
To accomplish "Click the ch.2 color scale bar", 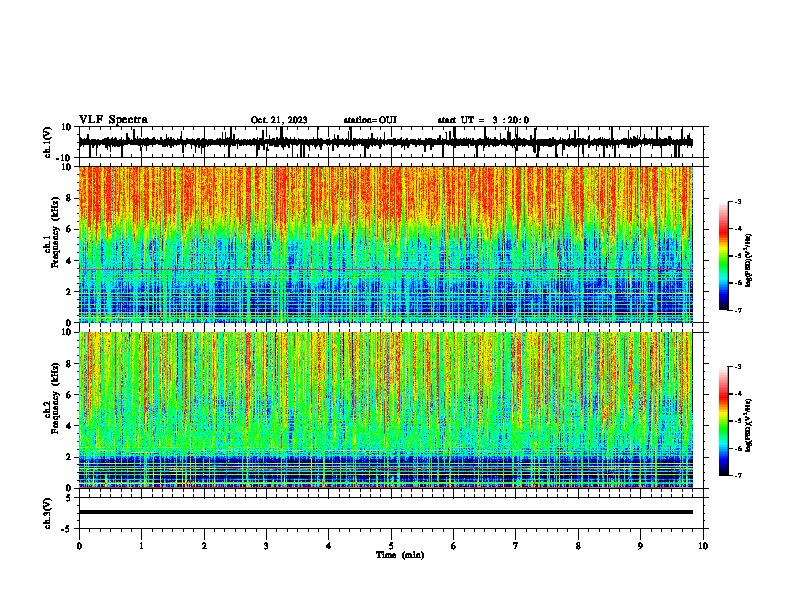I will (x=724, y=421).
